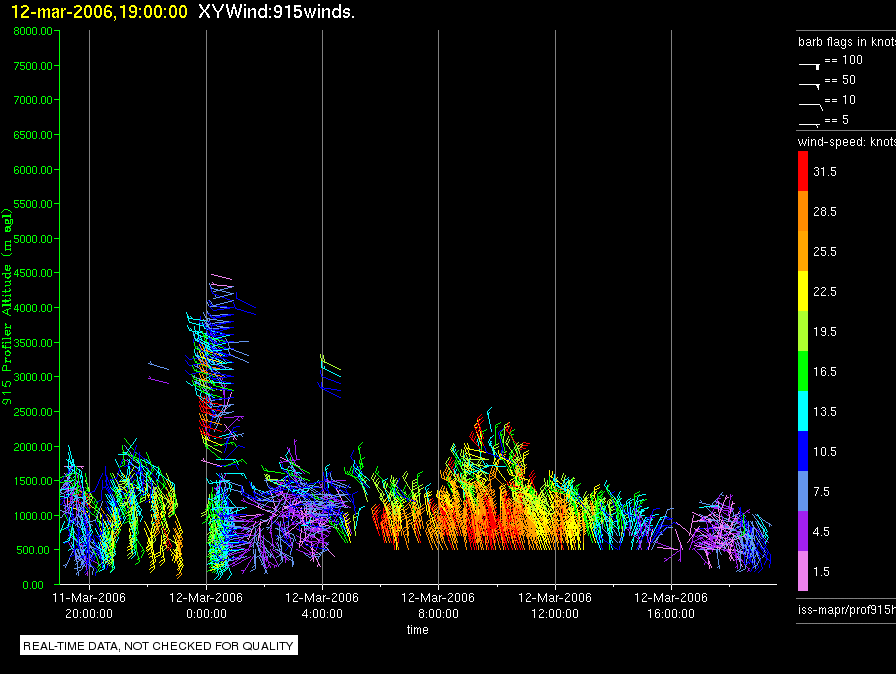Click the 5-knot barb flag symbol
This screenshot has height=674, width=896.
[809, 124]
